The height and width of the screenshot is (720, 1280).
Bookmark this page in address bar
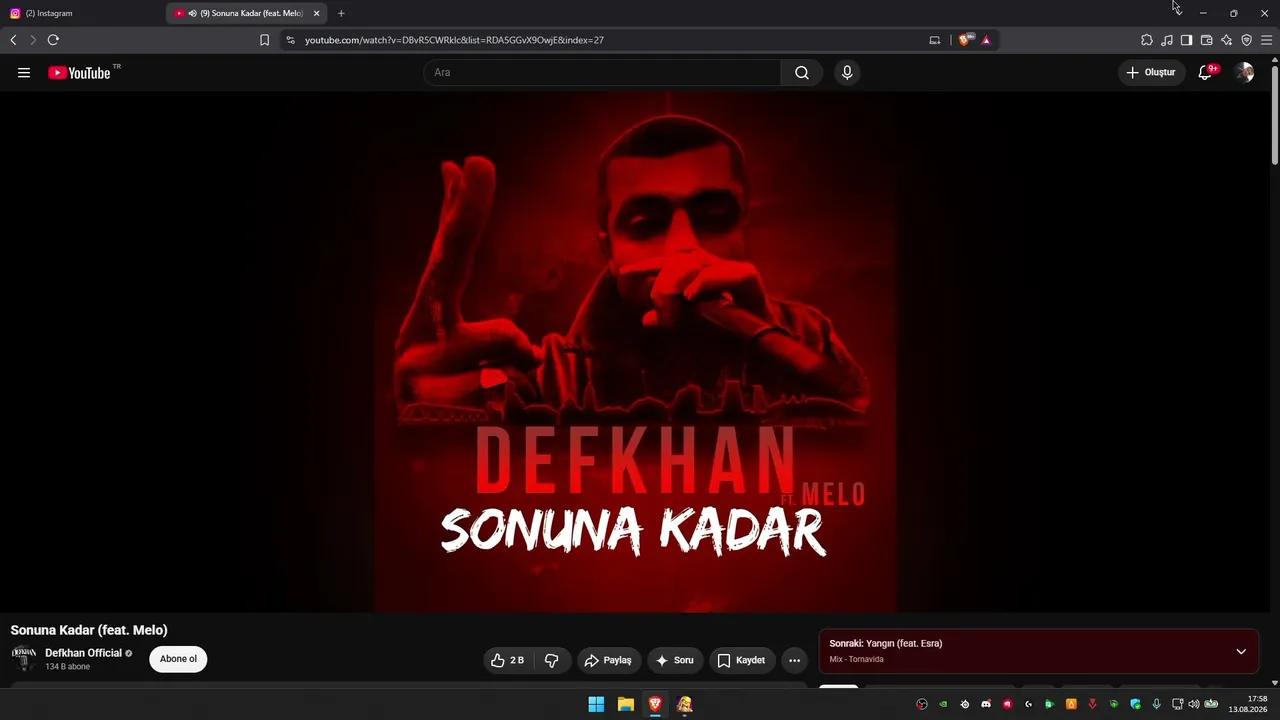(264, 40)
